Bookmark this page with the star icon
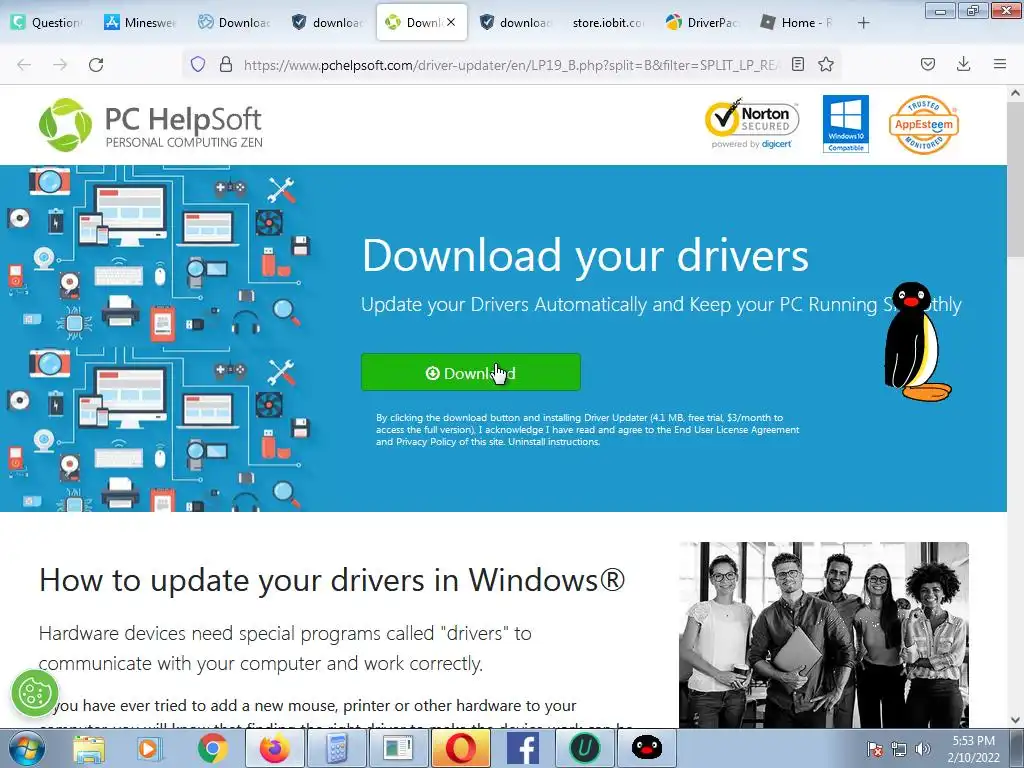 (826, 64)
